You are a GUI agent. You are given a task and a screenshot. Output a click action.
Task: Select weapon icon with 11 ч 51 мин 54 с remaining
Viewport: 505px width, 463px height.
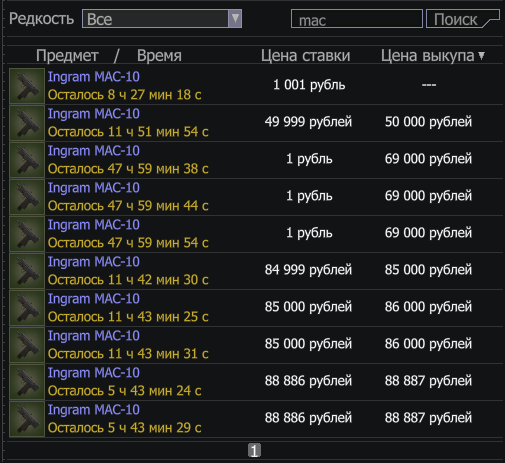click(x=27, y=123)
